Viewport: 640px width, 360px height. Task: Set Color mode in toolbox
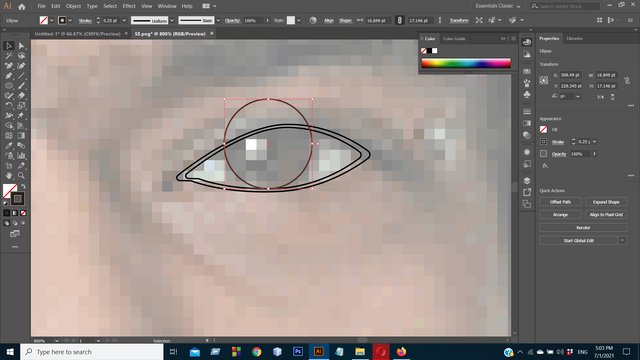click(x=7, y=213)
